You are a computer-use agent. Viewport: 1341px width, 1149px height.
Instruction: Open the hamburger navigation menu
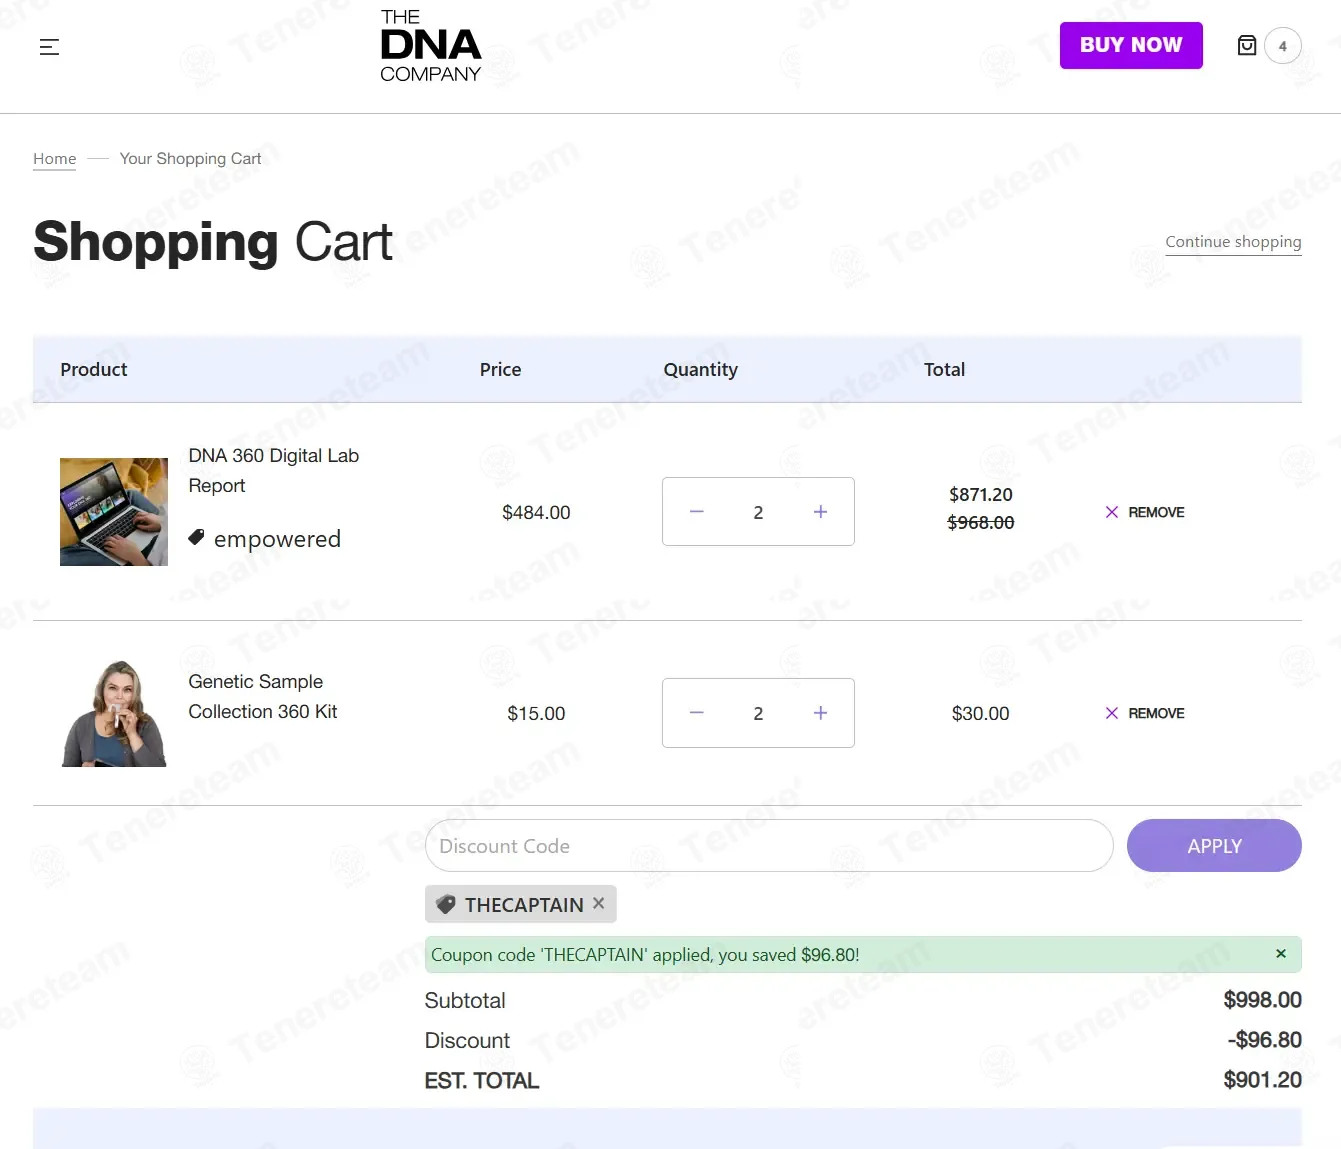click(x=49, y=46)
